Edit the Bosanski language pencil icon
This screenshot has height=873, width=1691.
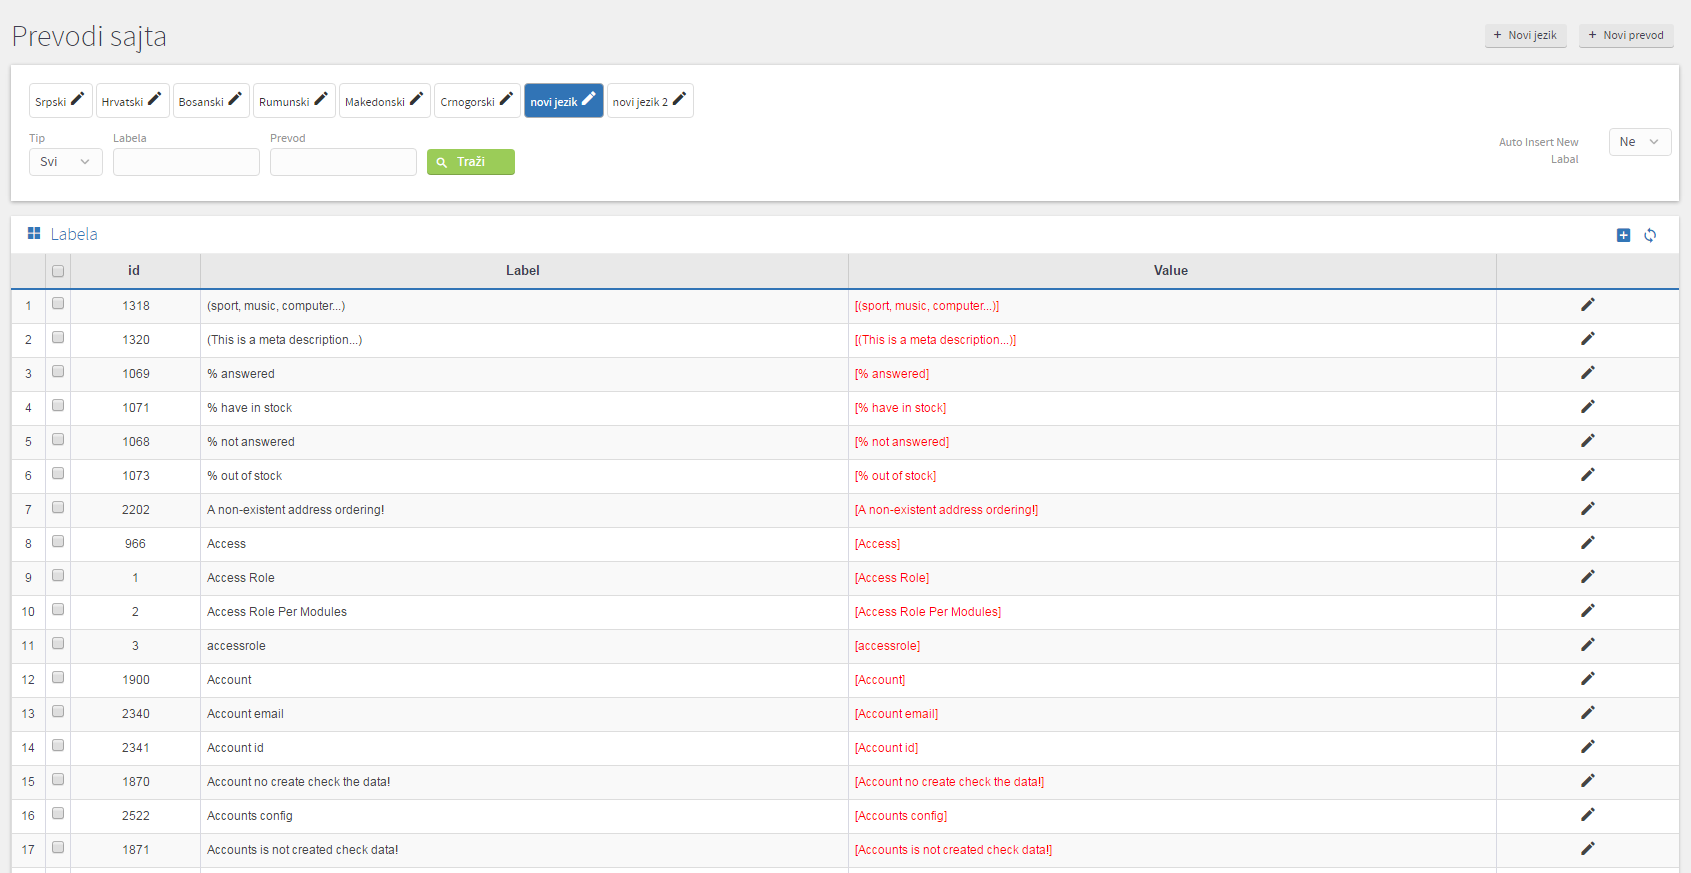(235, 99)
